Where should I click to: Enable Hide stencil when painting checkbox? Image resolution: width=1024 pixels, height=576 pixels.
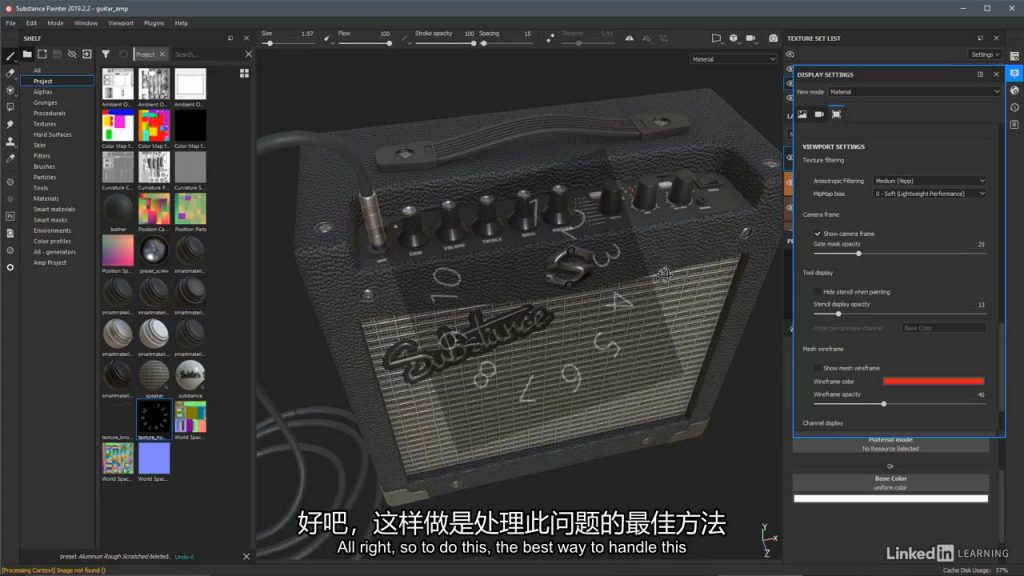pyautogui.click(x=817, y=292)
